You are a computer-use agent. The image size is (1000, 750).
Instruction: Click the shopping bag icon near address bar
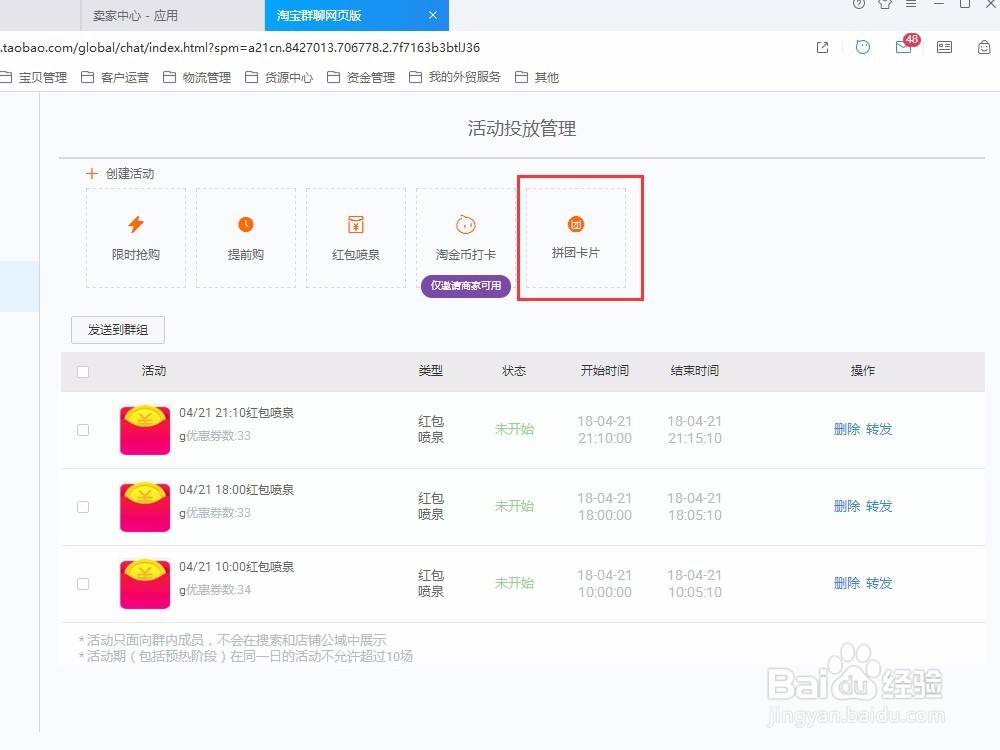(984, 47)
